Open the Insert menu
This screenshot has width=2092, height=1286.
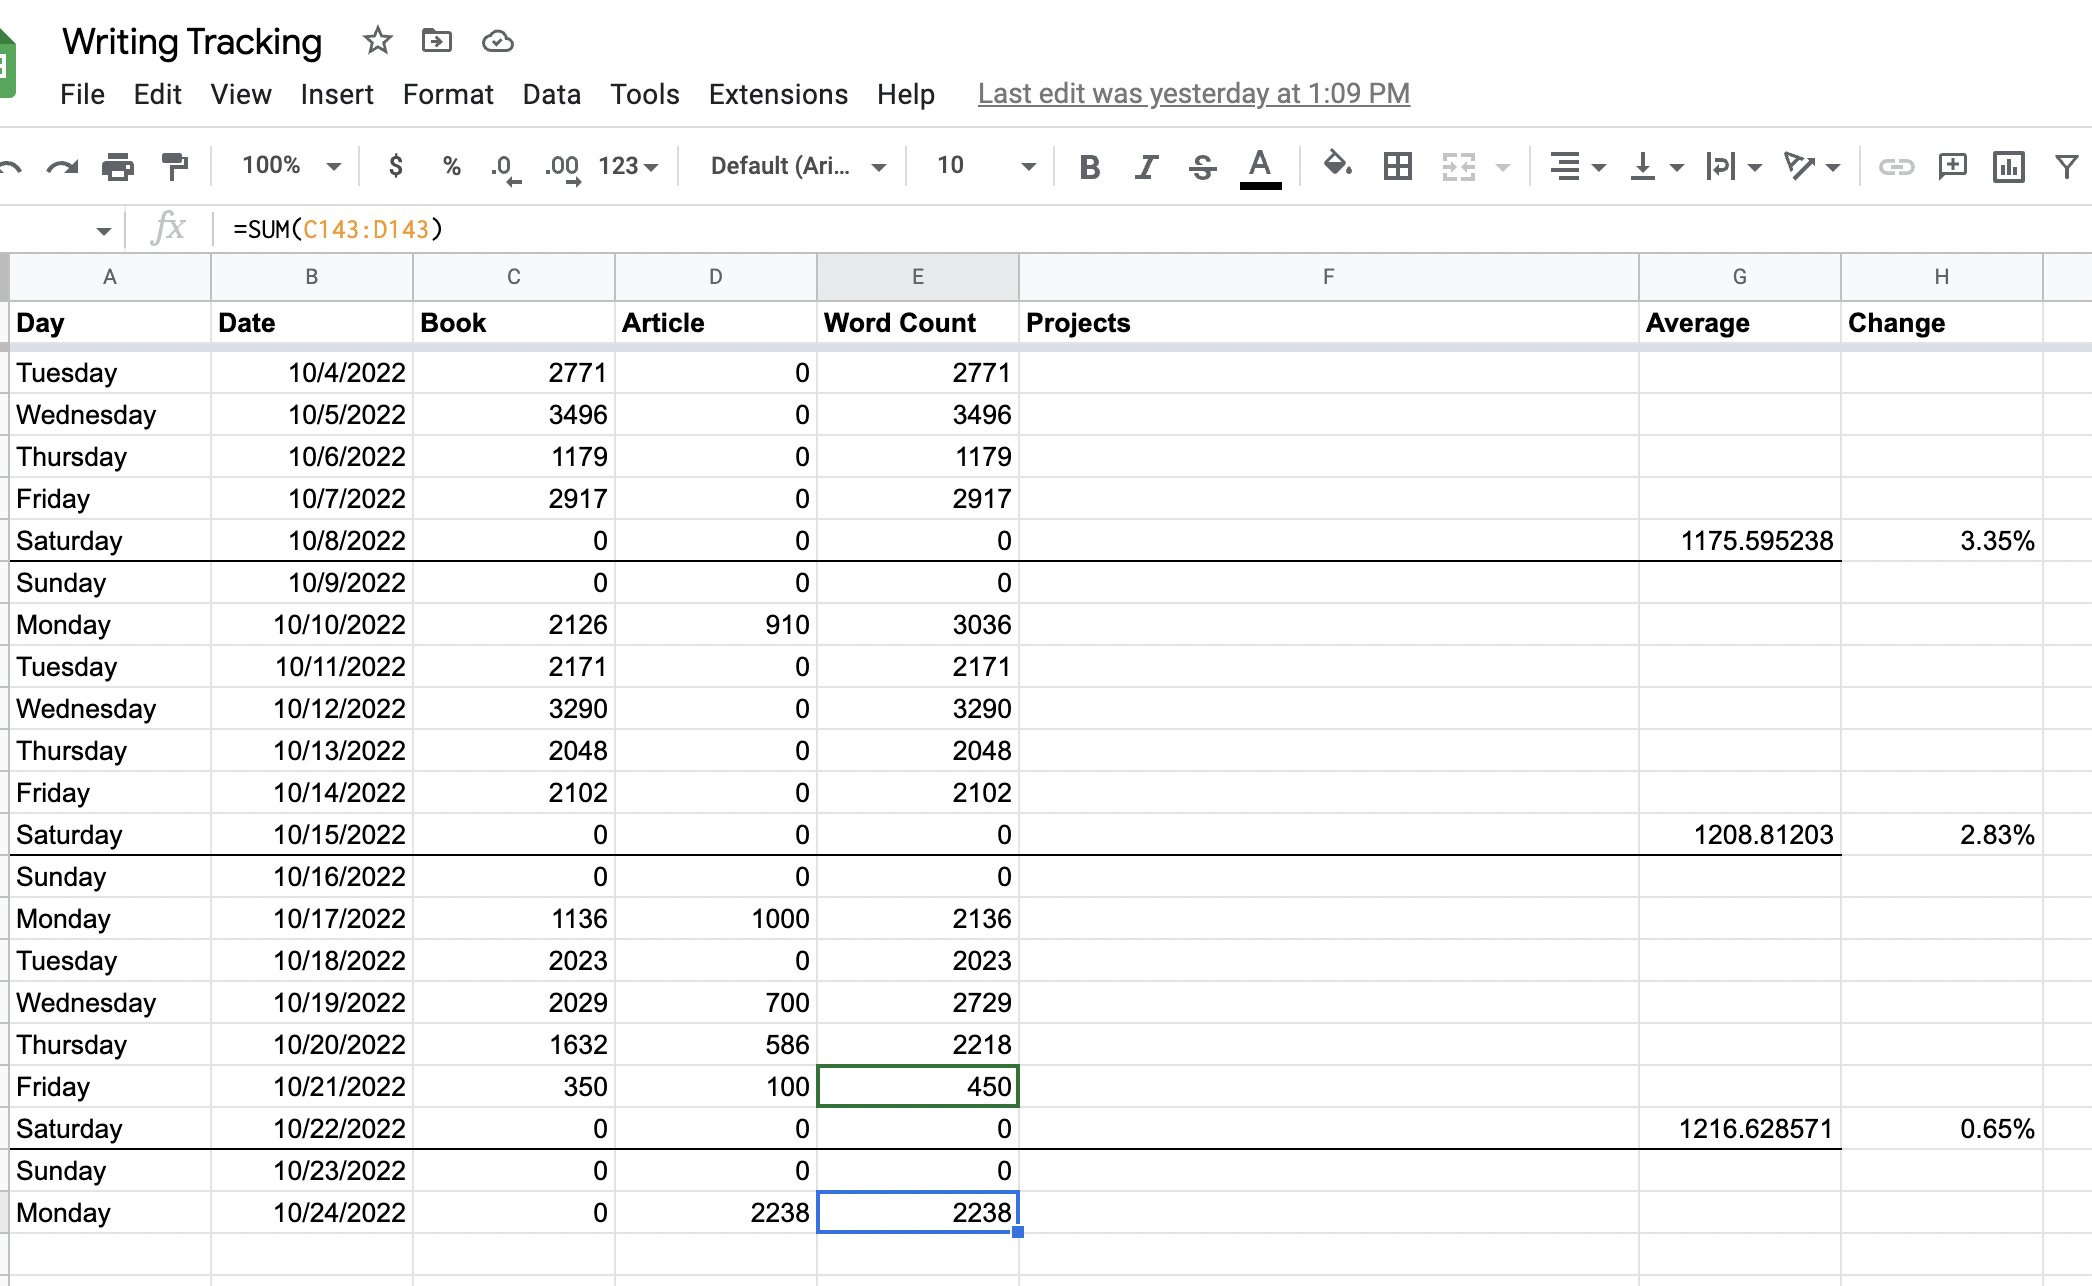336,94
